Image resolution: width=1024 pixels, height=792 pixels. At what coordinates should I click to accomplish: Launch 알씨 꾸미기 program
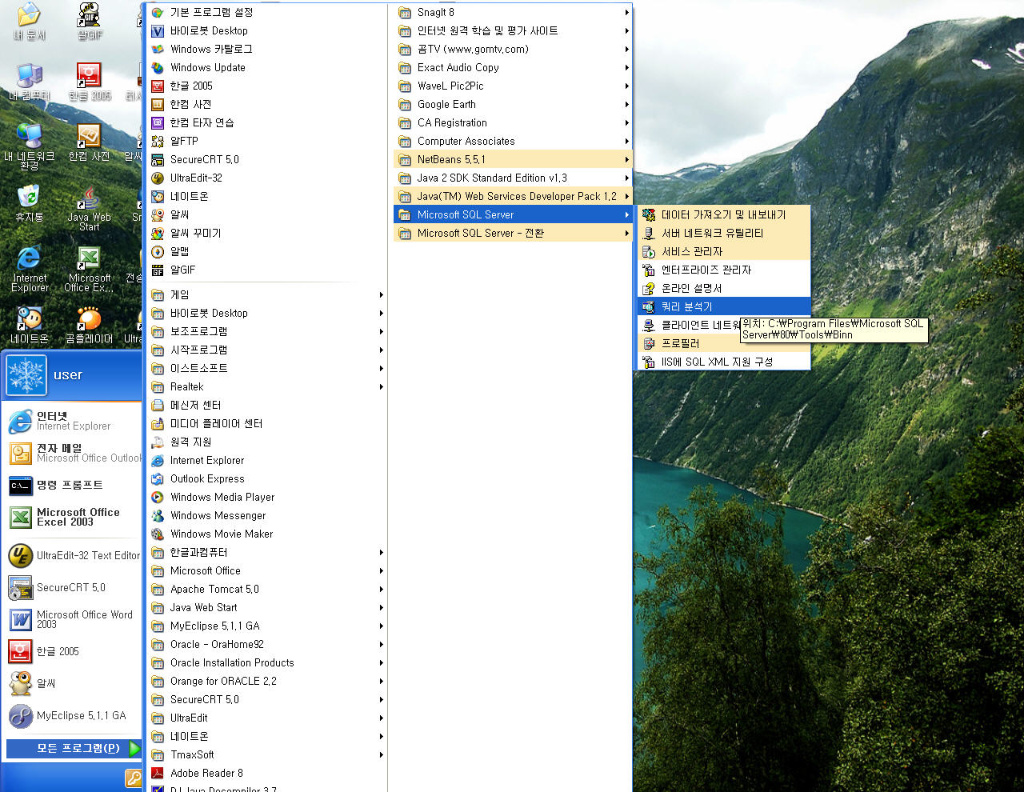[266, 233]
